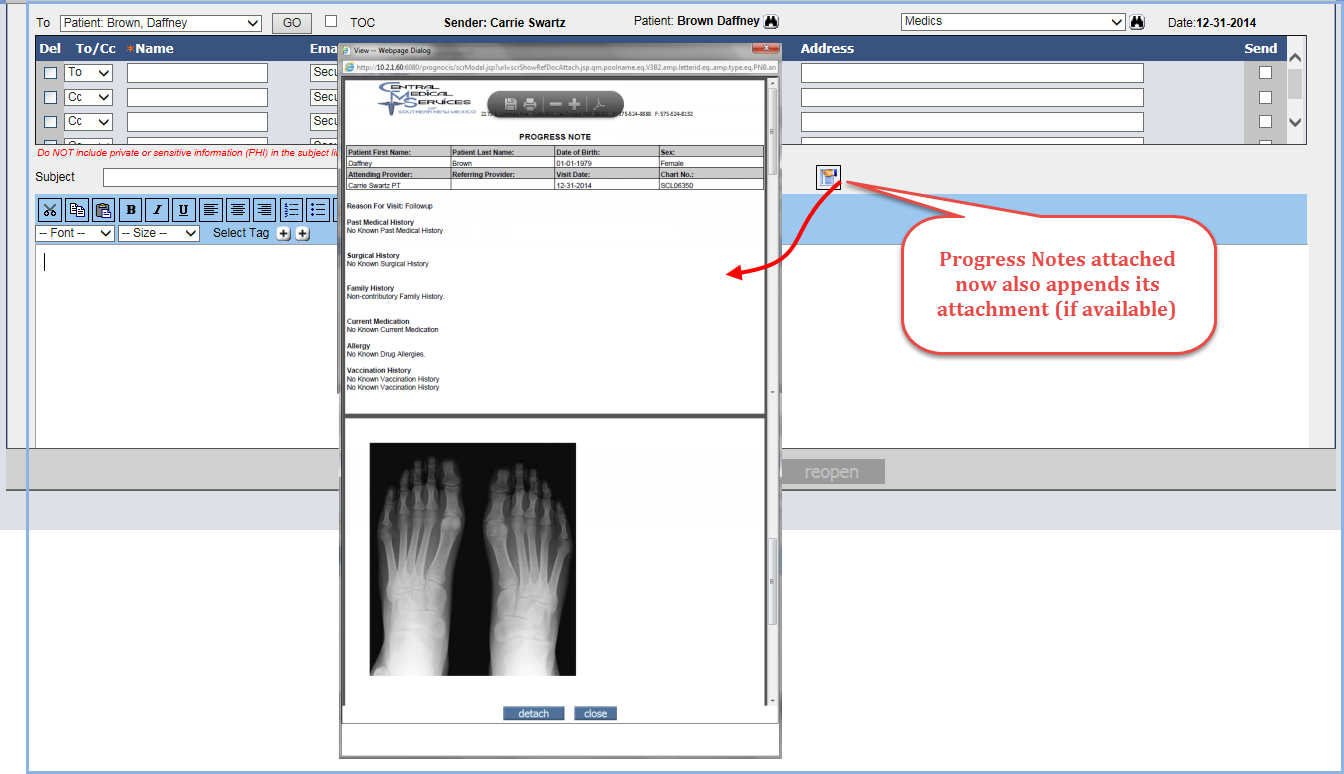Insert a numbered list
Viewport: 1344px width, 774px height.
coord(292,210)
